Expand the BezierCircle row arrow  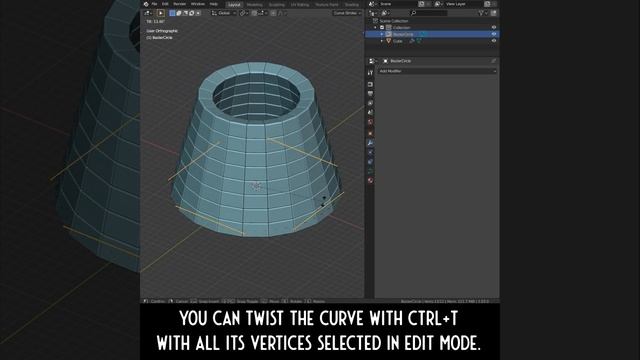coord(382,34)
